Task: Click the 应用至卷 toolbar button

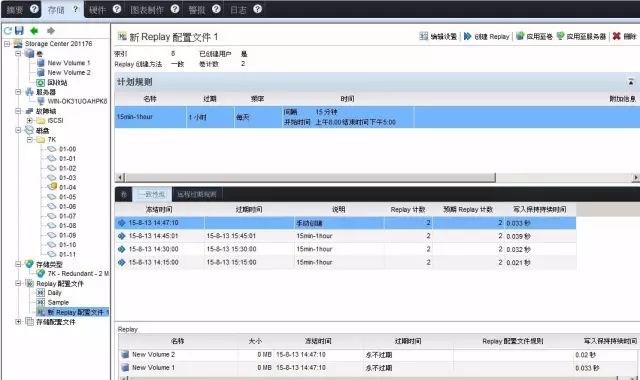Action: click(x=534, y=36)
